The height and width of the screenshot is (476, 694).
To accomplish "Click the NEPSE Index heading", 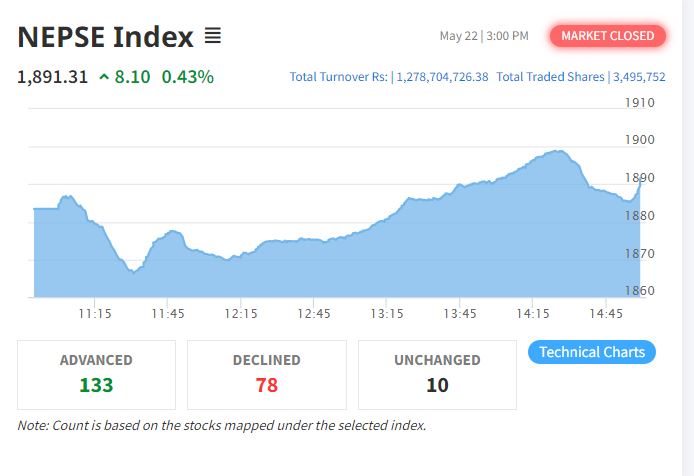I will pyautogui.click(x=105, y=36).
